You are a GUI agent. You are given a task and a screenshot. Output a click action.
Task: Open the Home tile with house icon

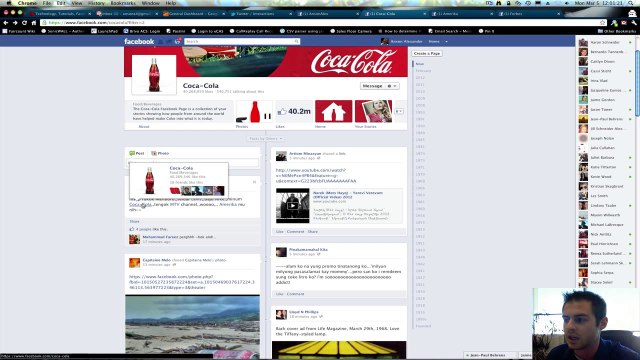click(333, 111)
